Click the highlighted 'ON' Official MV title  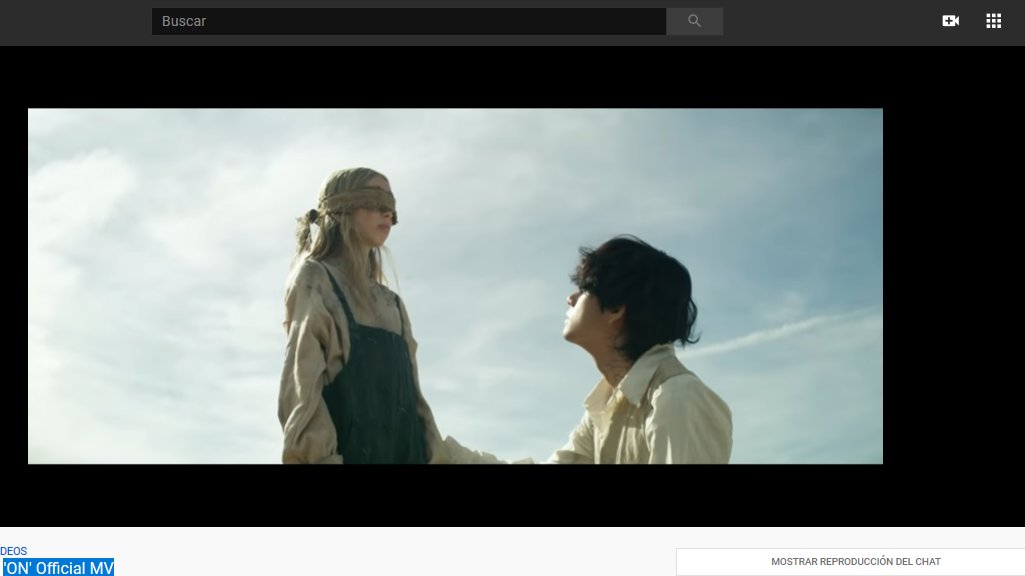point(58,568)
